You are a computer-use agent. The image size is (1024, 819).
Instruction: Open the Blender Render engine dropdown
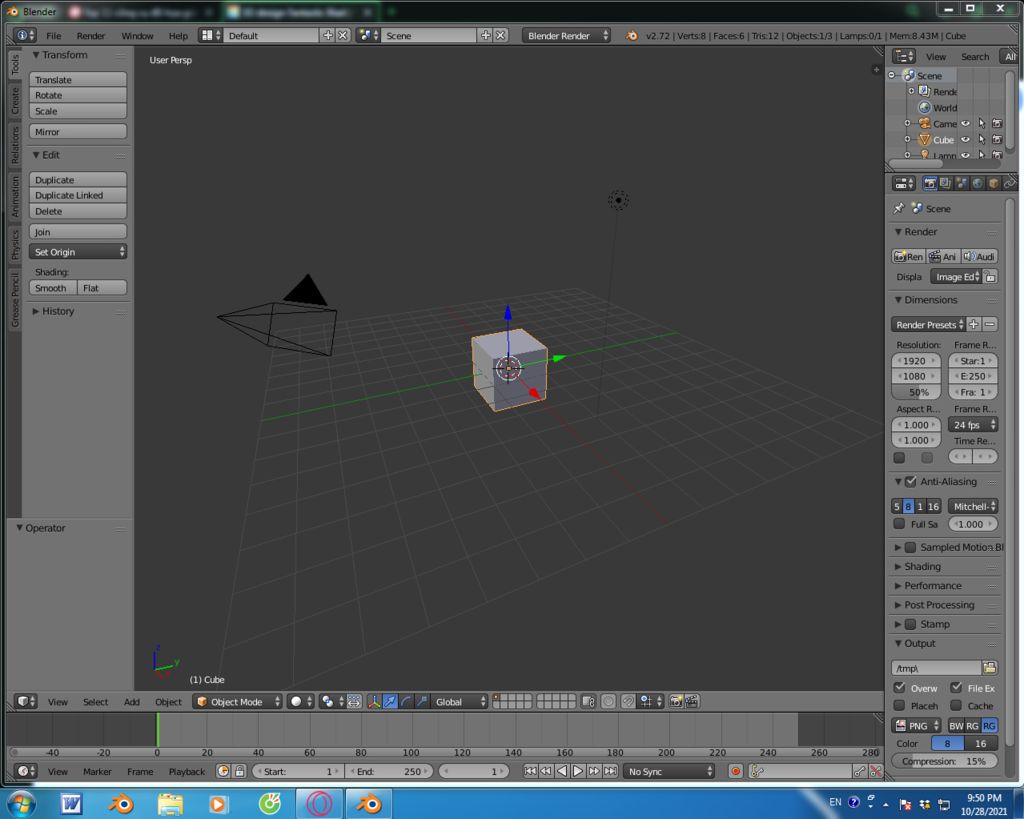pyautogui.click(x=566, y=35)
